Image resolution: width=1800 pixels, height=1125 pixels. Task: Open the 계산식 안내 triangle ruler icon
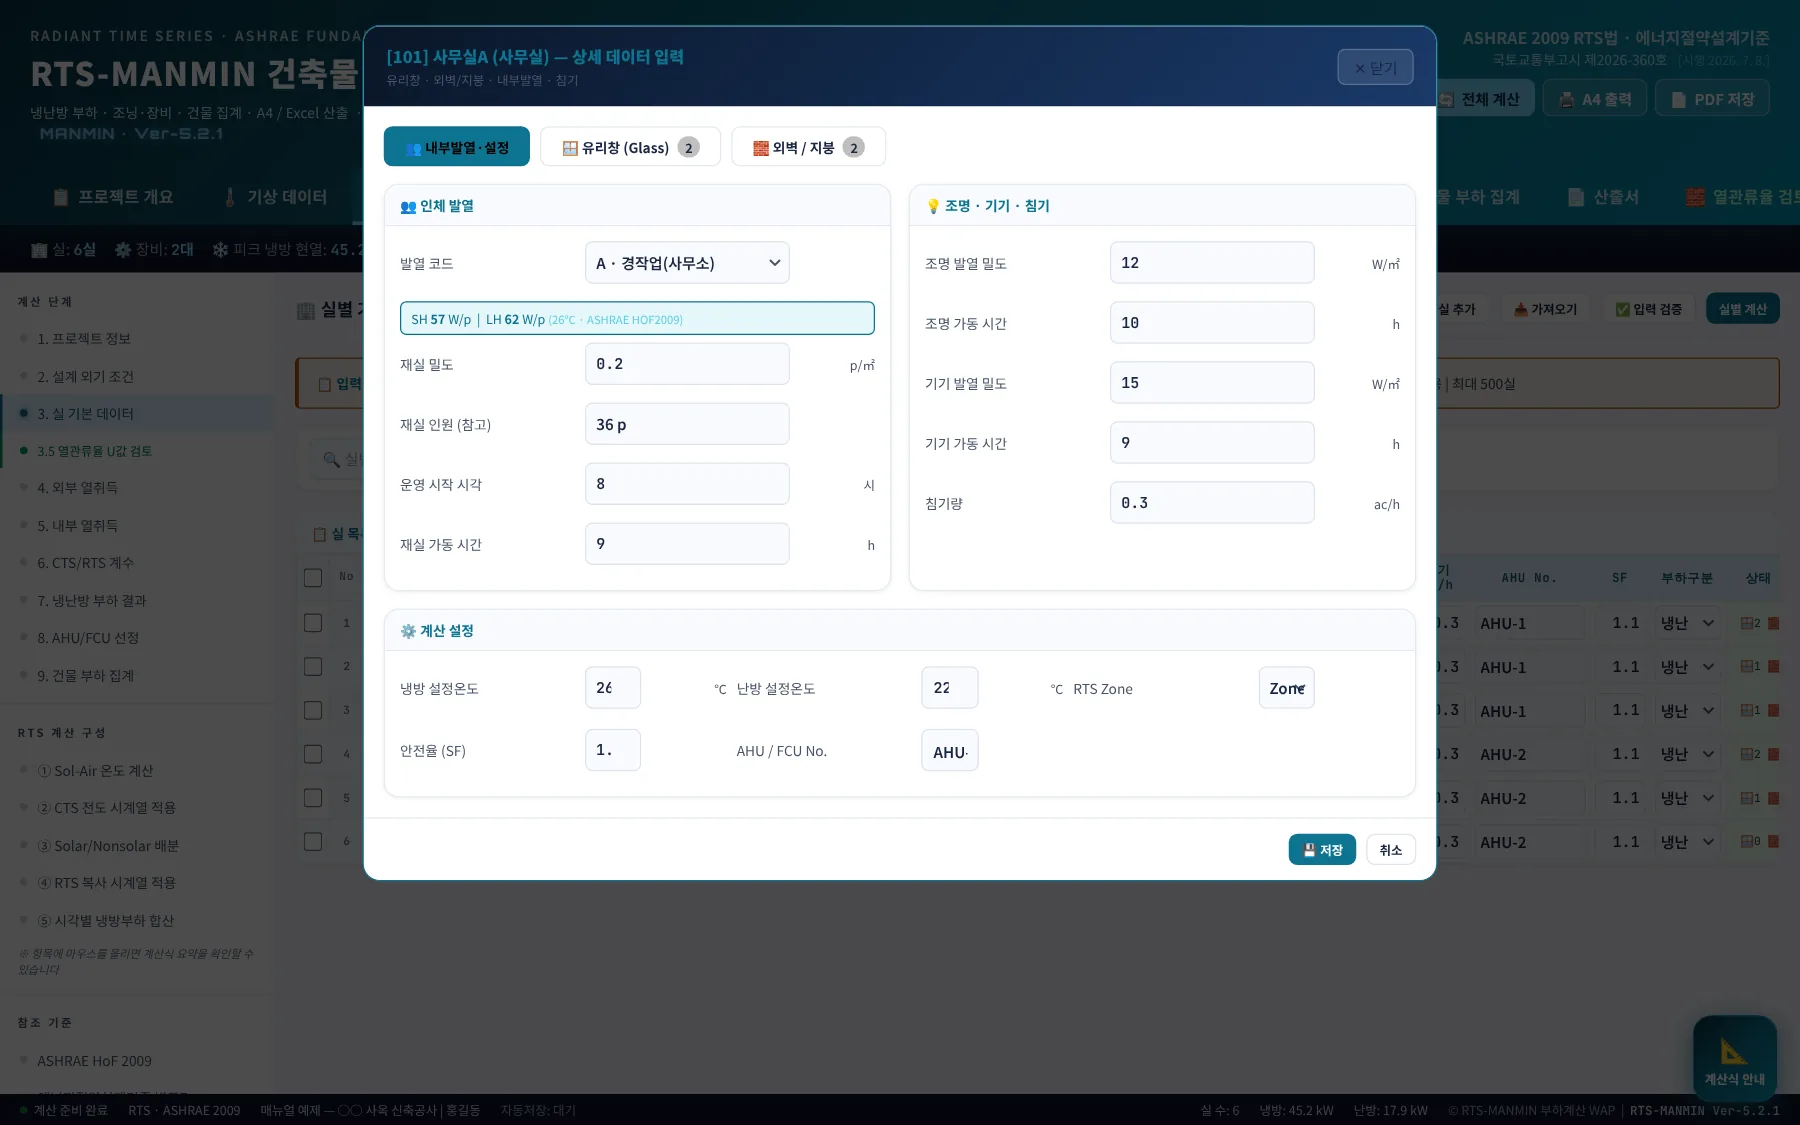1734,1051
